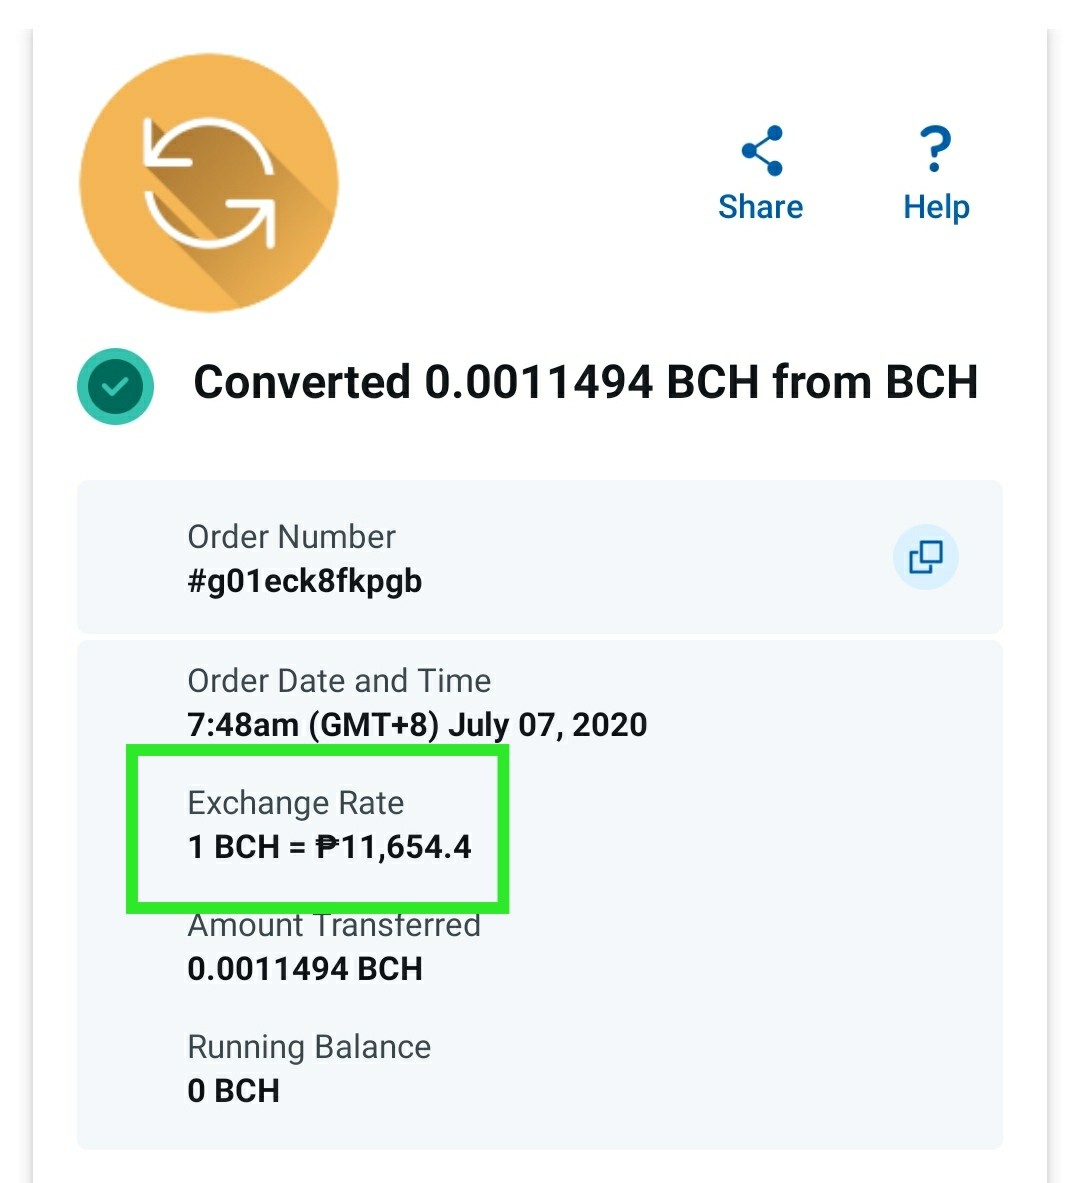Tap the Share icon
Viewport: 1080px width, 1183px height.
coord(762,150)
